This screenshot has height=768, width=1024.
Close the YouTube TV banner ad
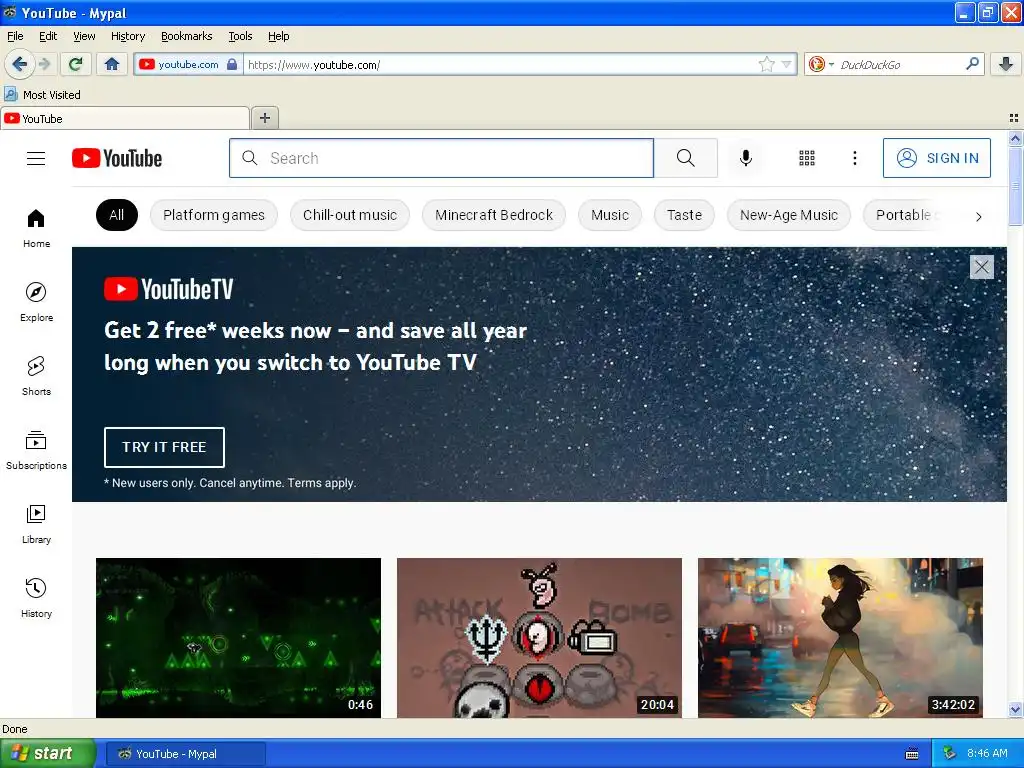coord(982,266)
